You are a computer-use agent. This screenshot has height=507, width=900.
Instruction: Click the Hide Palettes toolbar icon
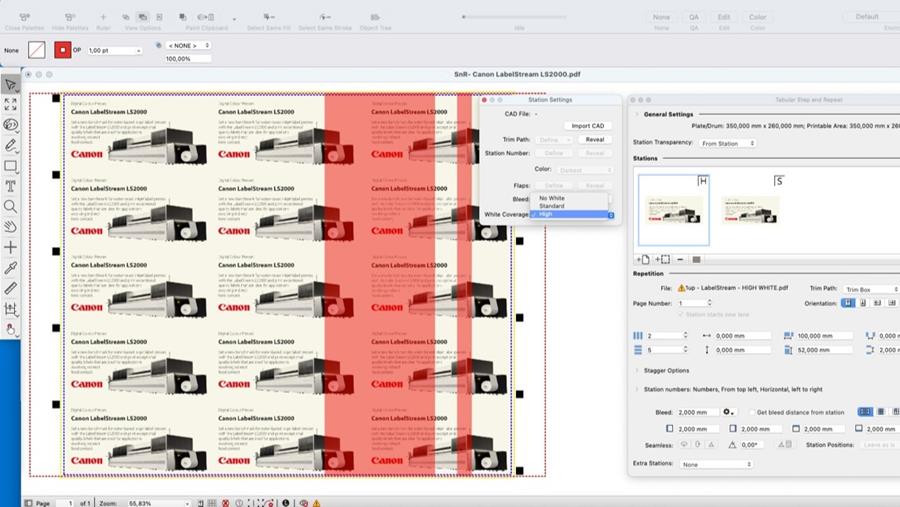click(x=70, y=18)
